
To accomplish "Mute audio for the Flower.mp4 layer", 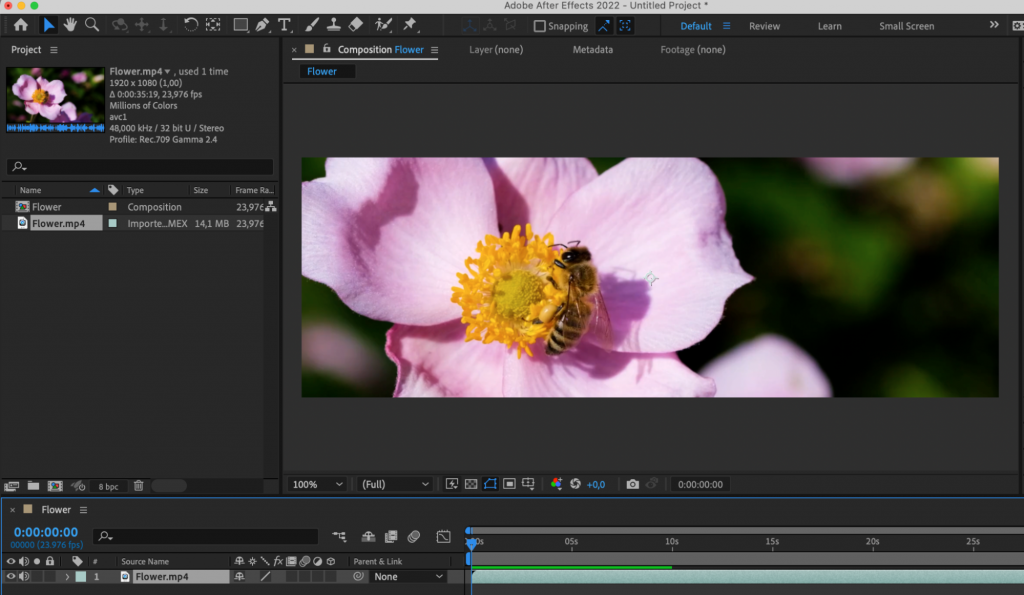I will coord(24,576).
